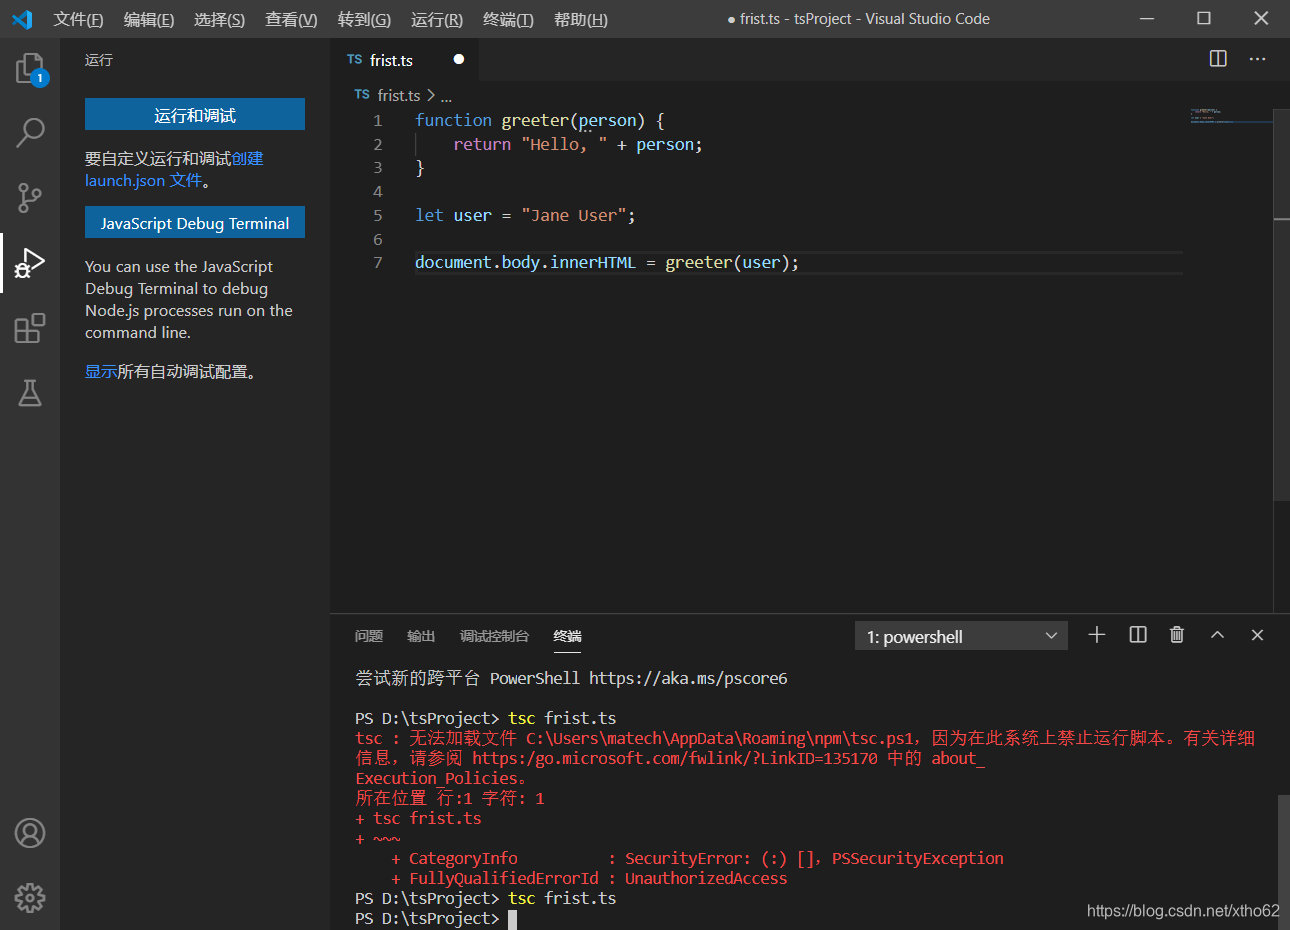Kill the terminal with trash icon
This screenshot has width=1290, height=930.
(x=1177, y=635)
